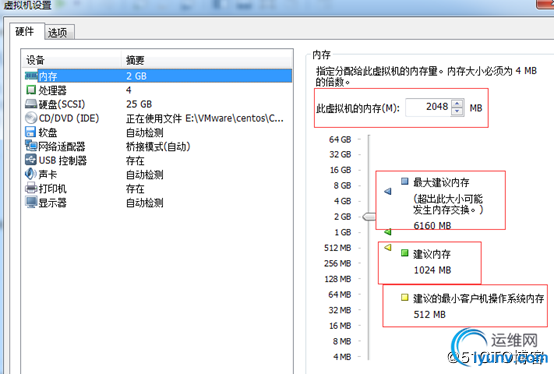Click the CD/DVD (IDE) disc icon
The width and height of the screenshot is (554, 374).
pyautogui.click(x=31, y=118)
